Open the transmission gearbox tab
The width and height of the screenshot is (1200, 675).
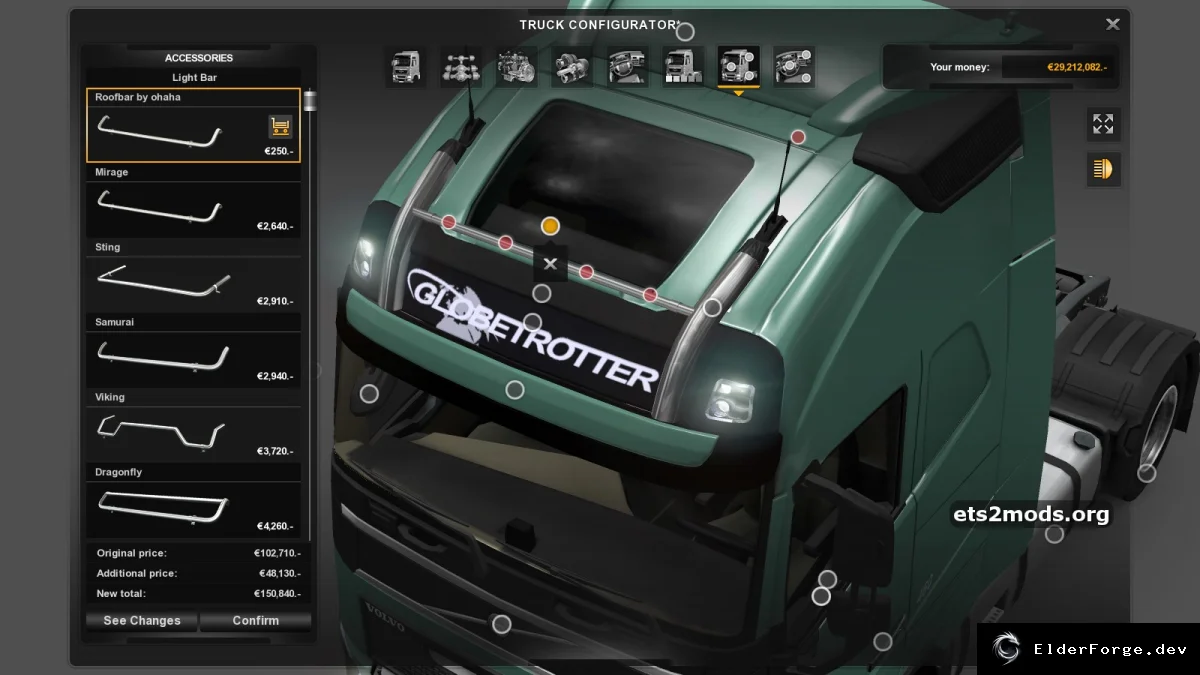coord(572,67)
